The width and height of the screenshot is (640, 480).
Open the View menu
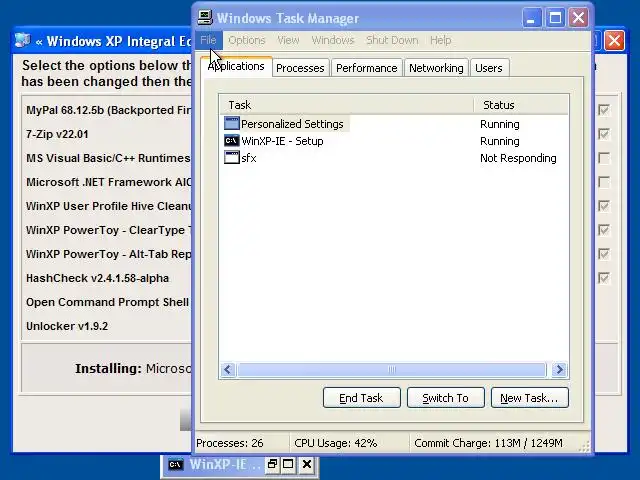pos(288,40)
